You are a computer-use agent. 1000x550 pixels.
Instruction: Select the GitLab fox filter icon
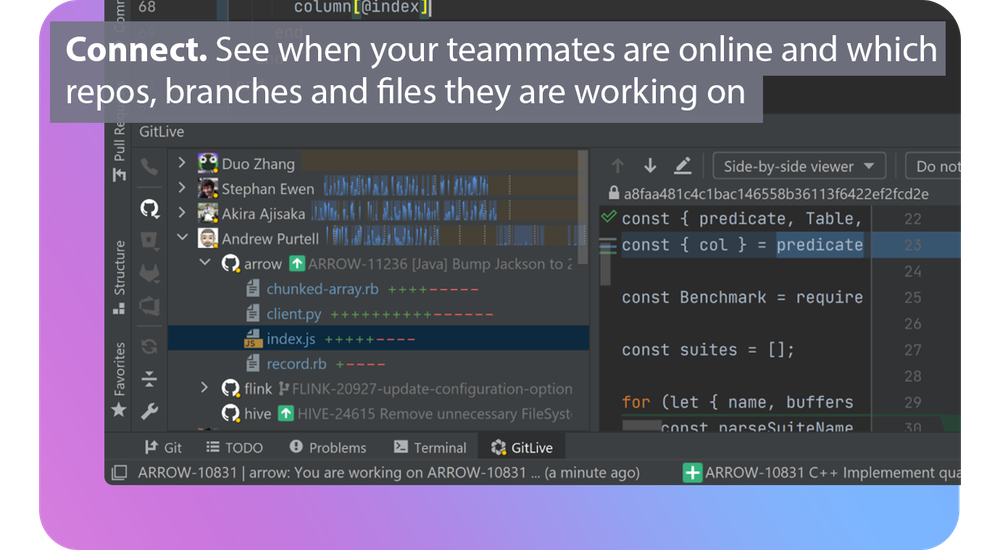pyautogui.click(x=149, y=273)
